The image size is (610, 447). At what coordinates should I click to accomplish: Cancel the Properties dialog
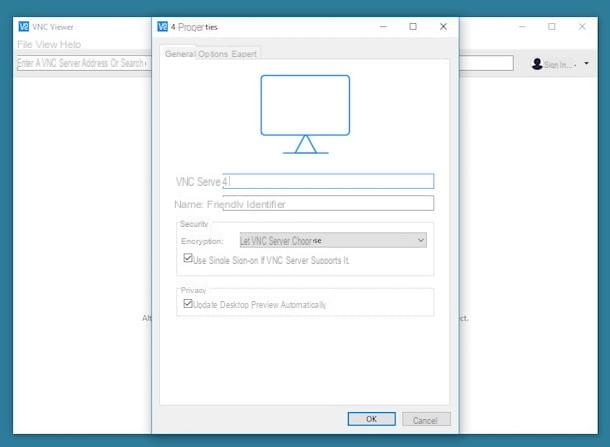coord(426,420)
